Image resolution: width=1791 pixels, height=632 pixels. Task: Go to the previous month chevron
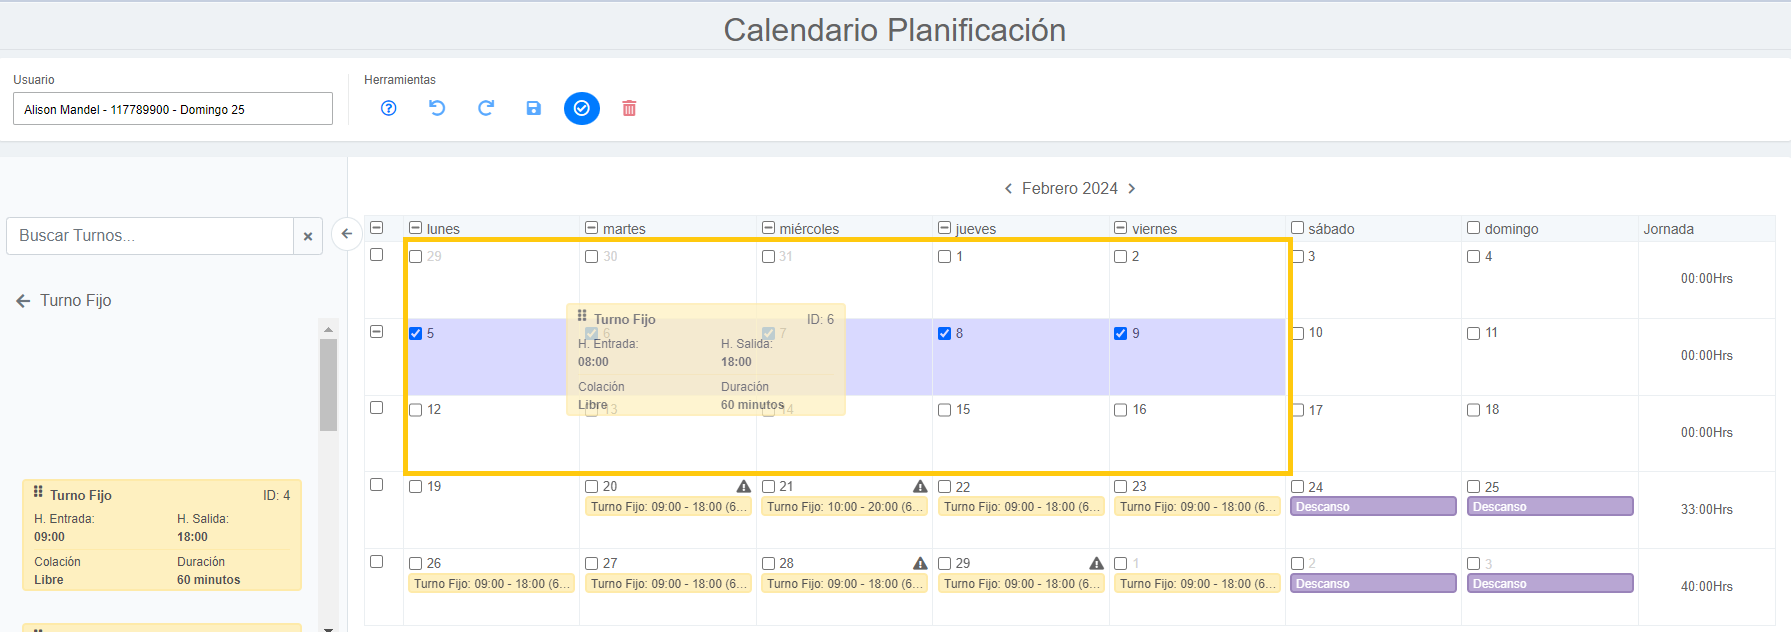(1008, 189)
